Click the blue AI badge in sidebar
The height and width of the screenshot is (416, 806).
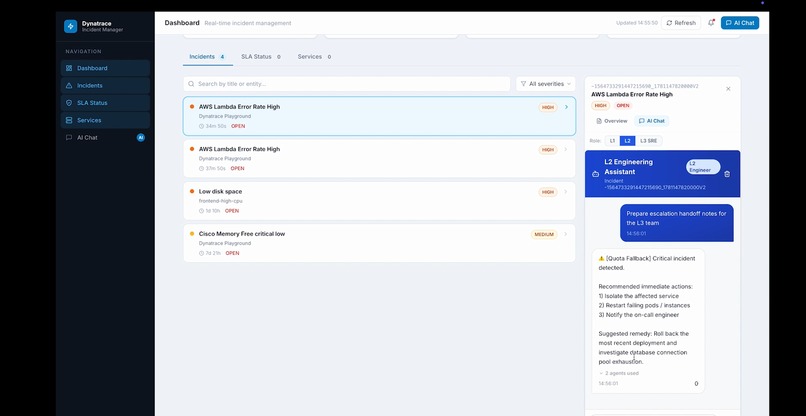(141, 138)
